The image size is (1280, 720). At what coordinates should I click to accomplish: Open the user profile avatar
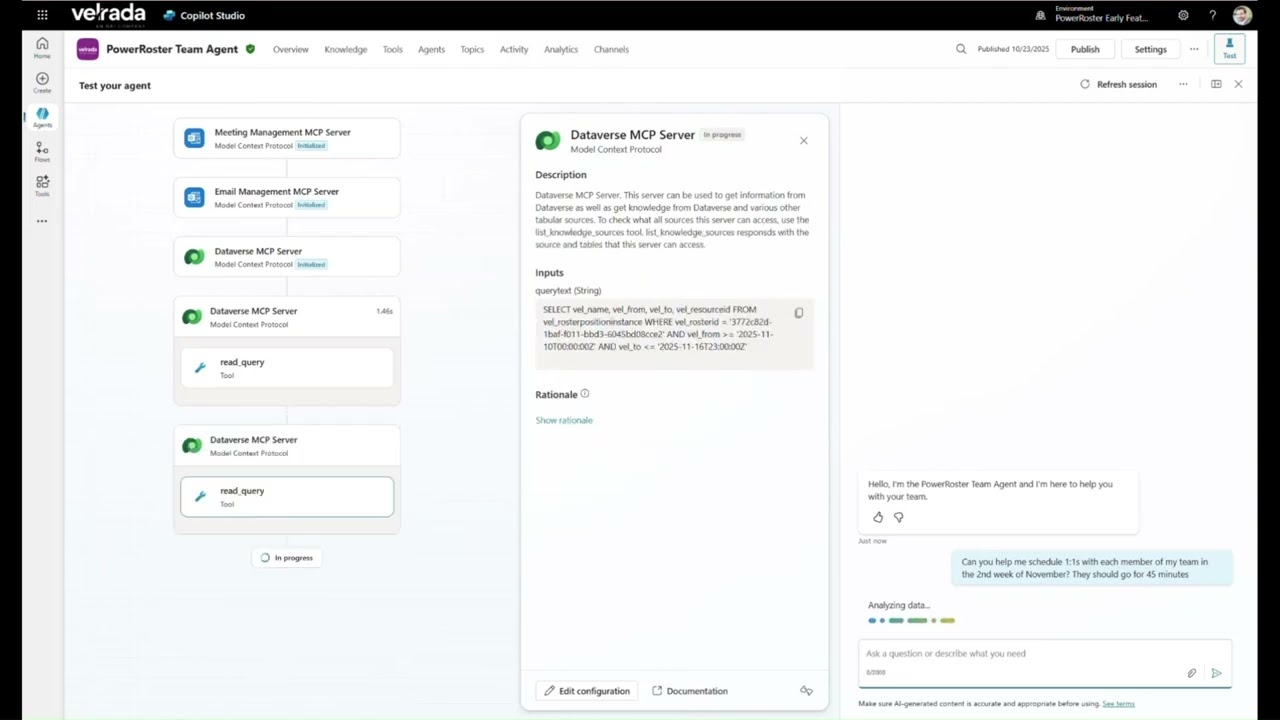click(x=1242, y=15)
